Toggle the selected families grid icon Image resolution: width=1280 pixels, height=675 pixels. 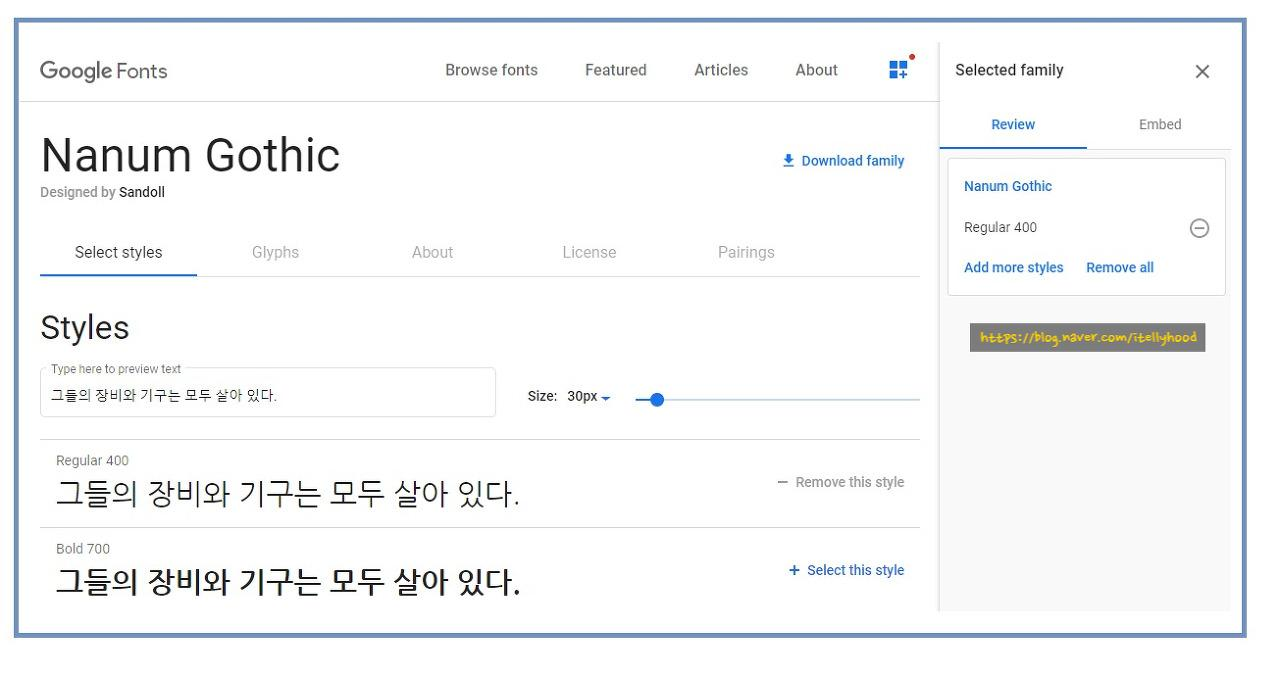pos(899,69)
